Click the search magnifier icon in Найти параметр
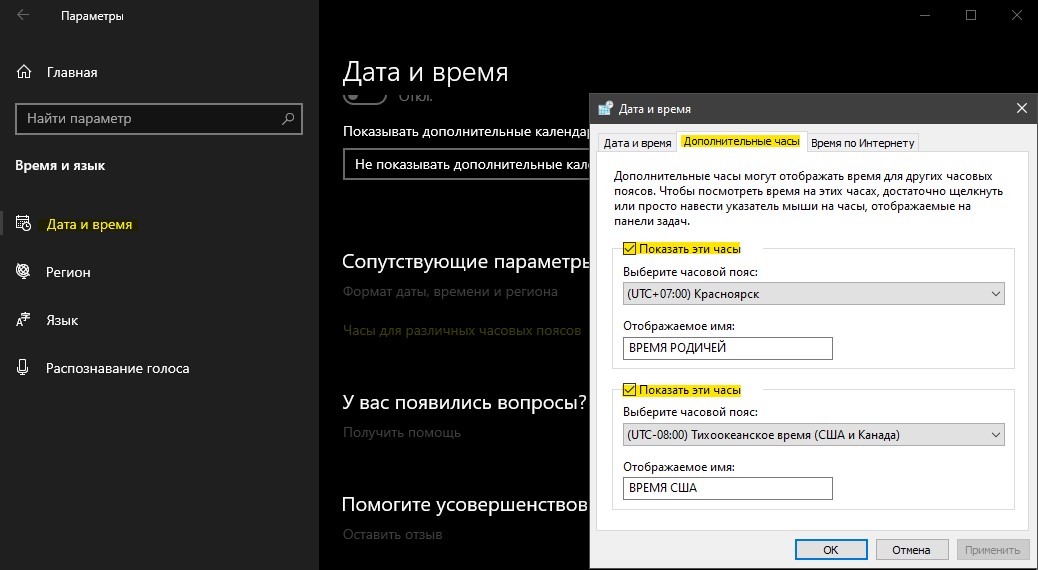 pos(287,119)
